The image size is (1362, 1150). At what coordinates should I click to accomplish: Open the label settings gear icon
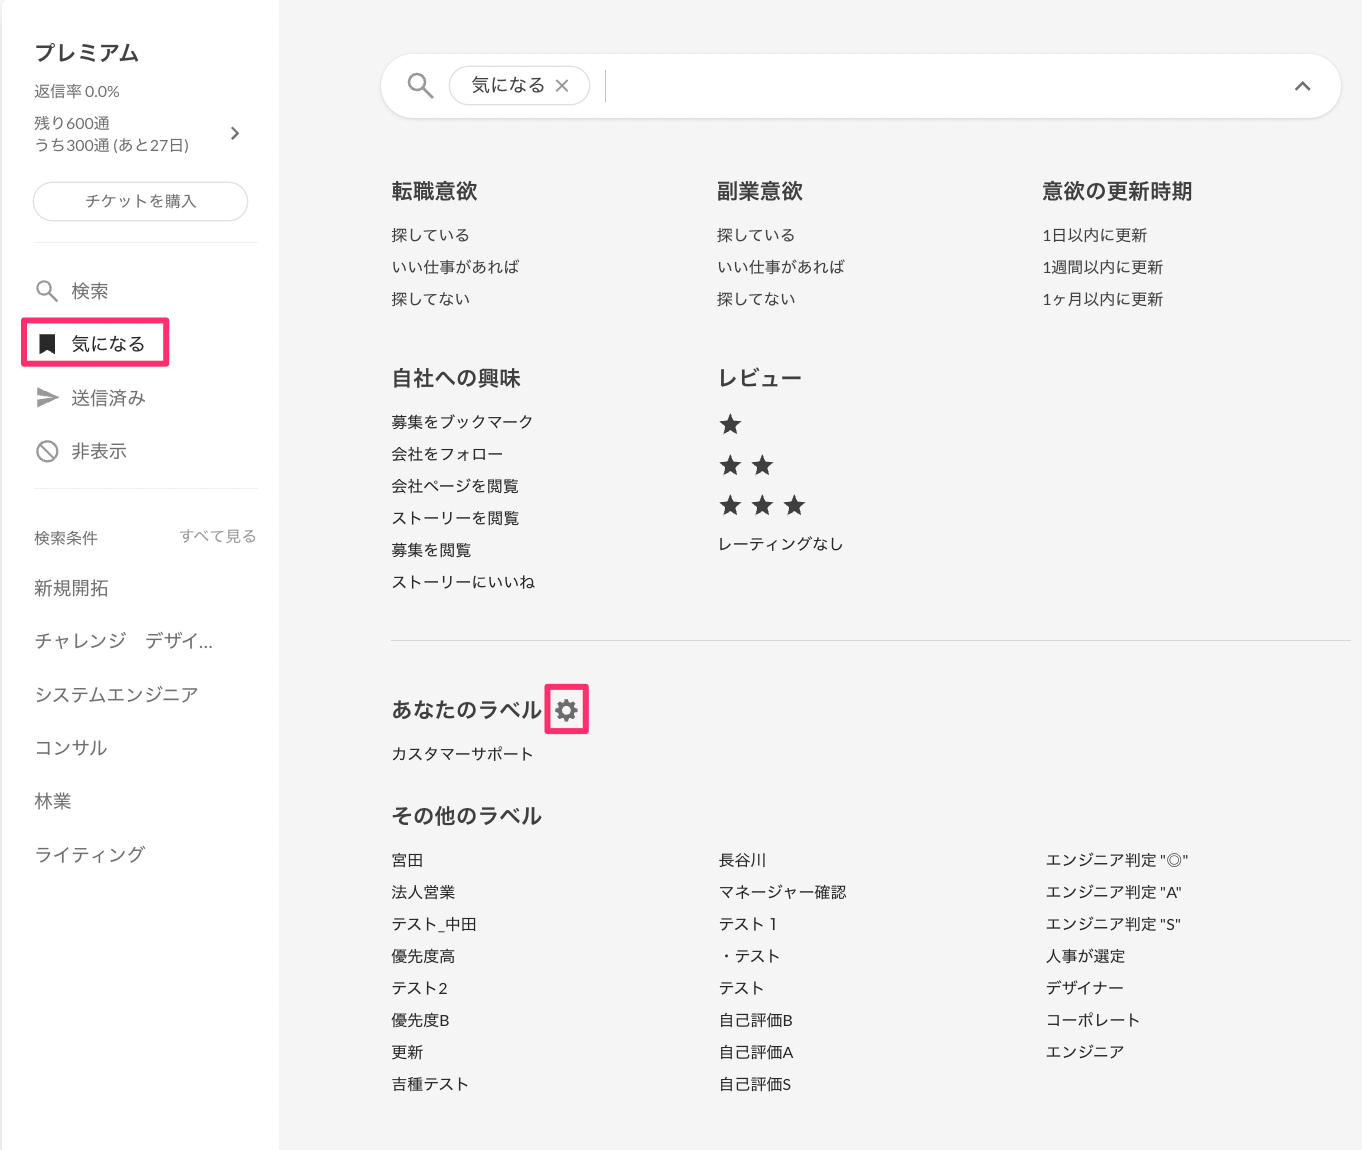click(567, 709)
